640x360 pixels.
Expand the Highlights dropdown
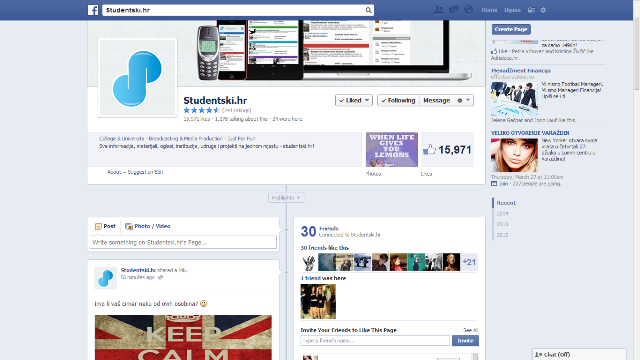click(286, 198)
